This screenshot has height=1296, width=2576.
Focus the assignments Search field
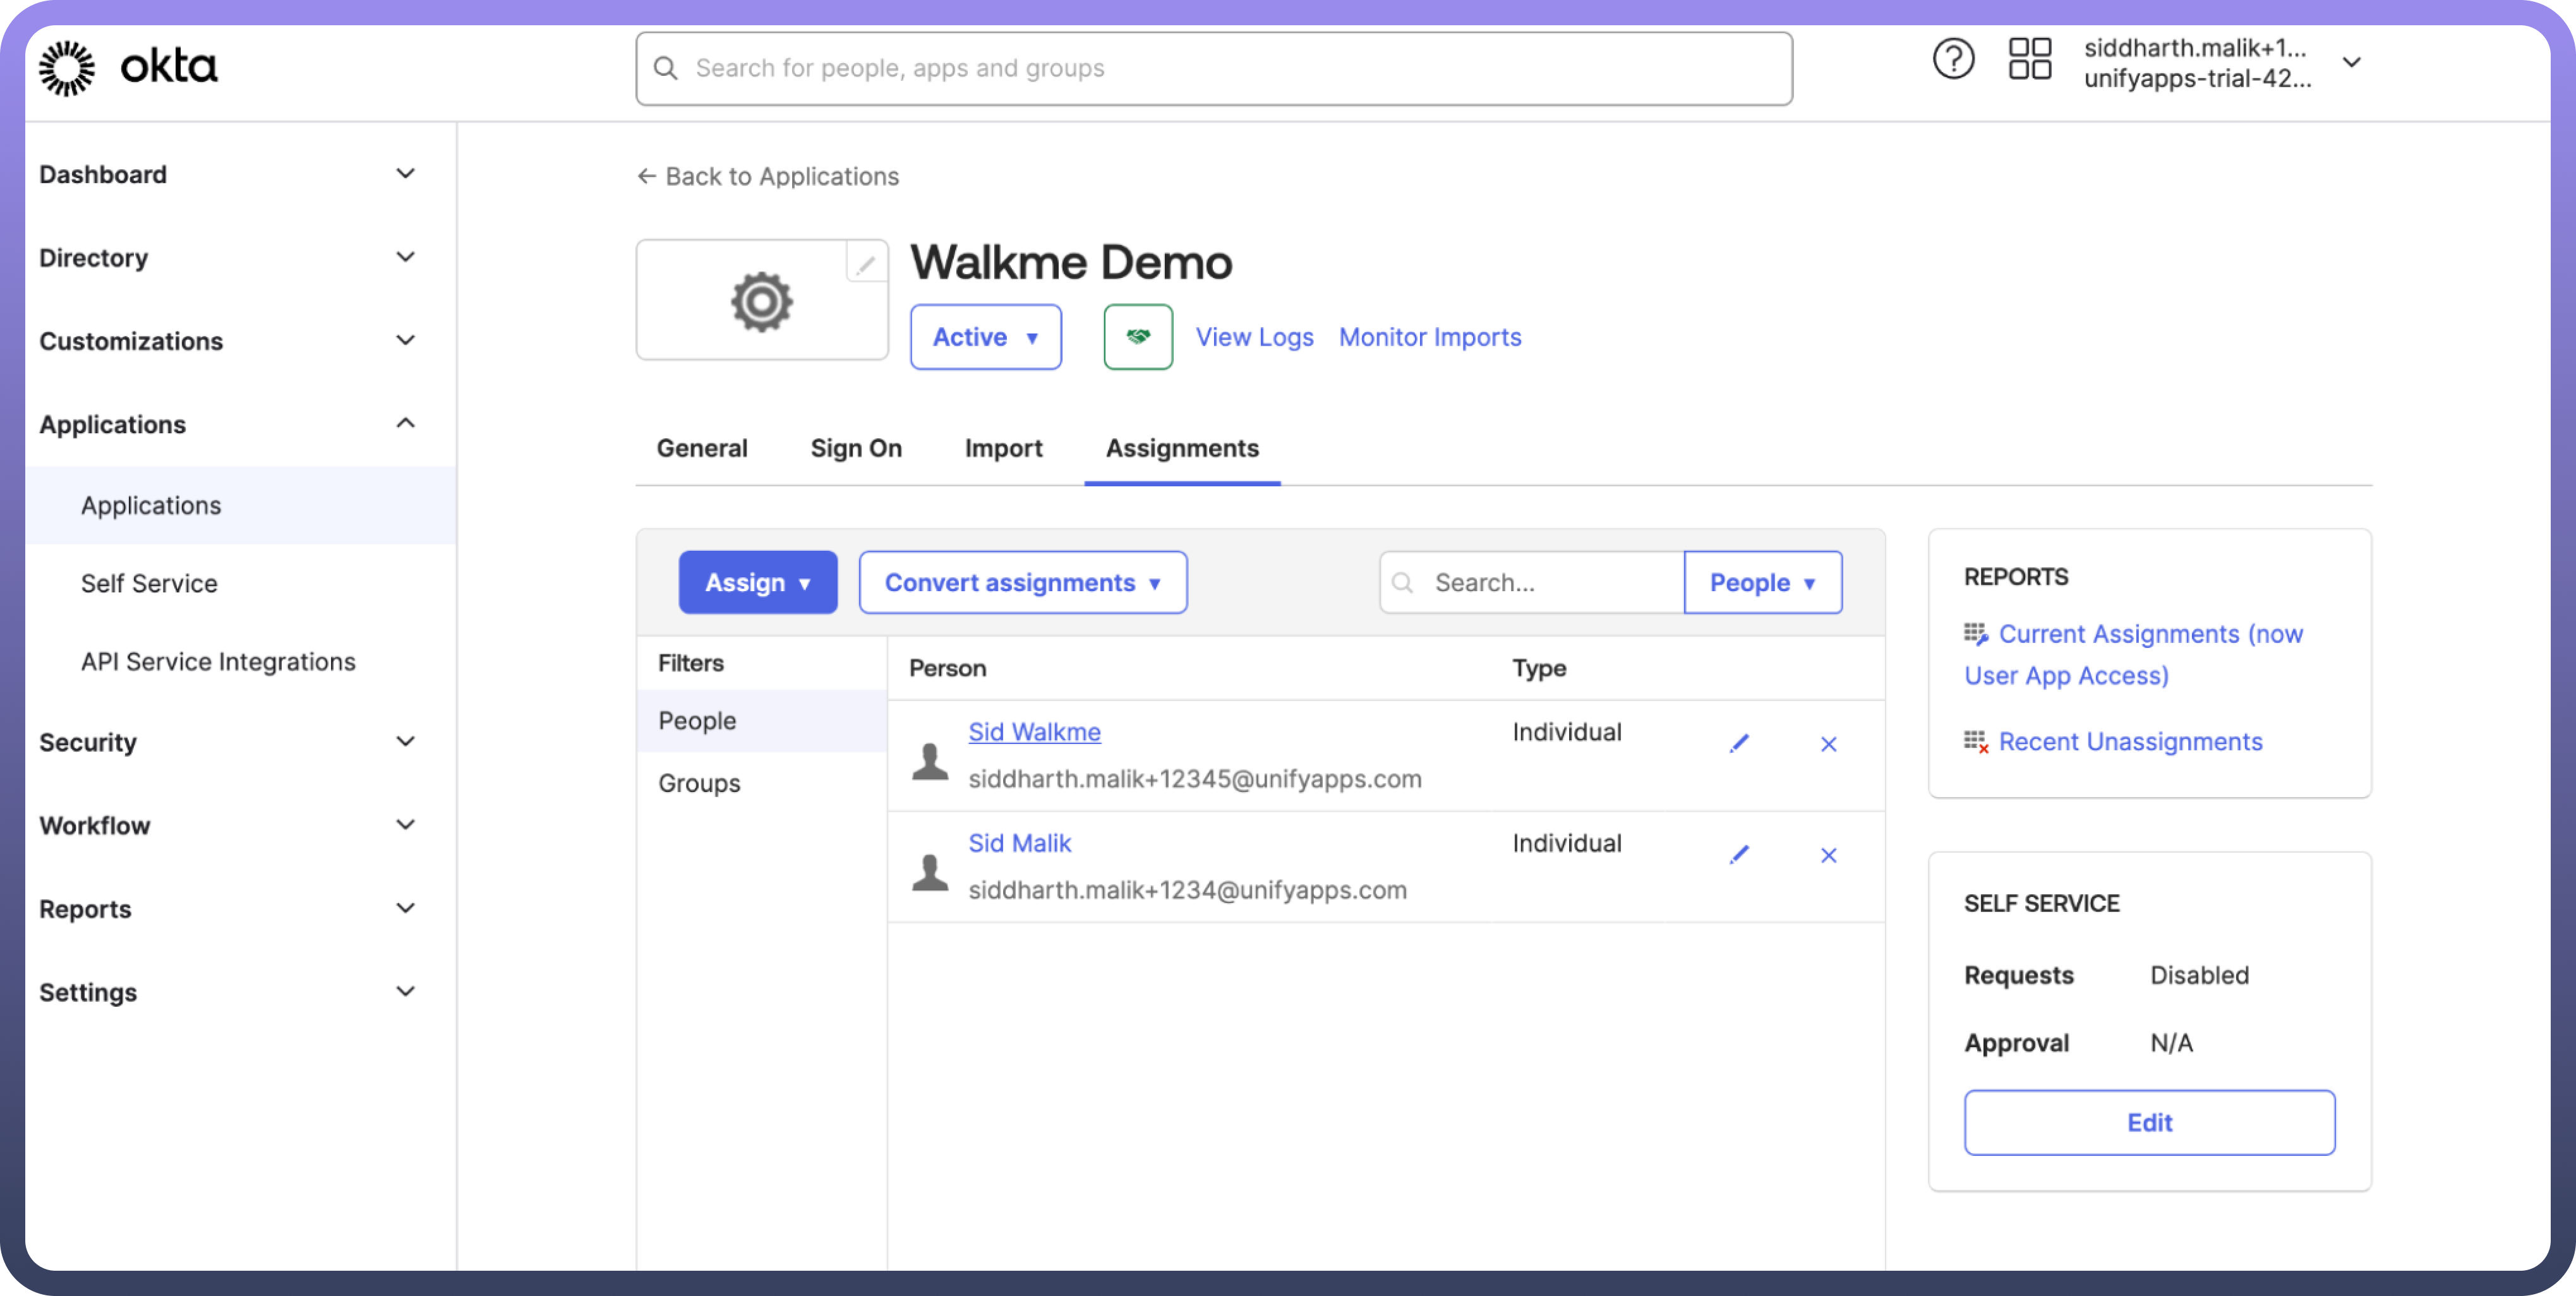(1532, 582)
